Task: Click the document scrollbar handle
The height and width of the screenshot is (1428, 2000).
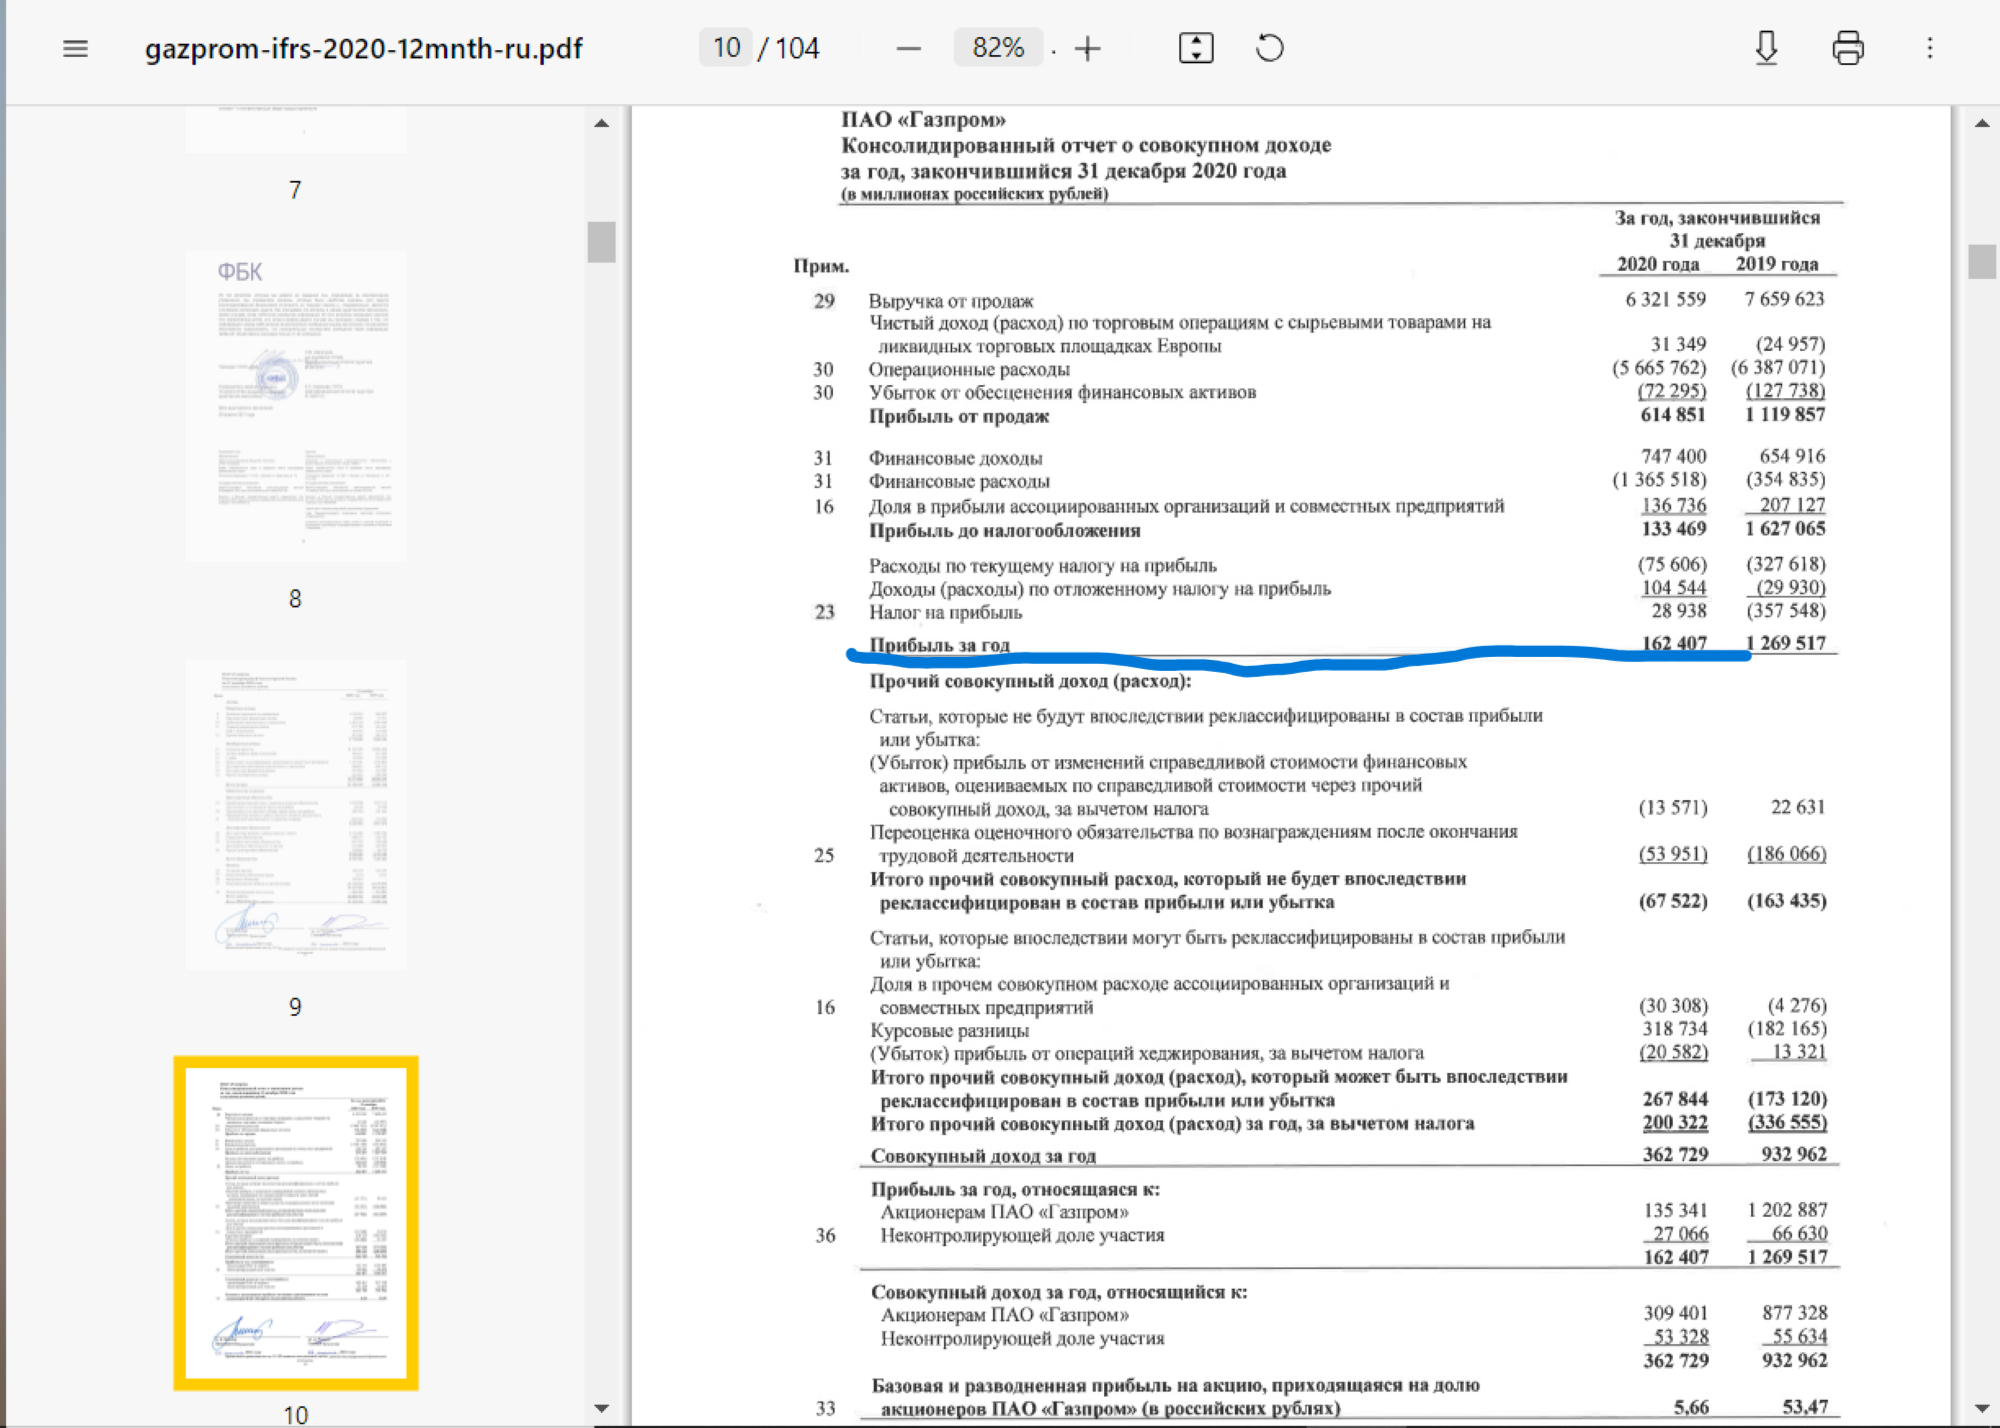Action: click(1981, 262)
